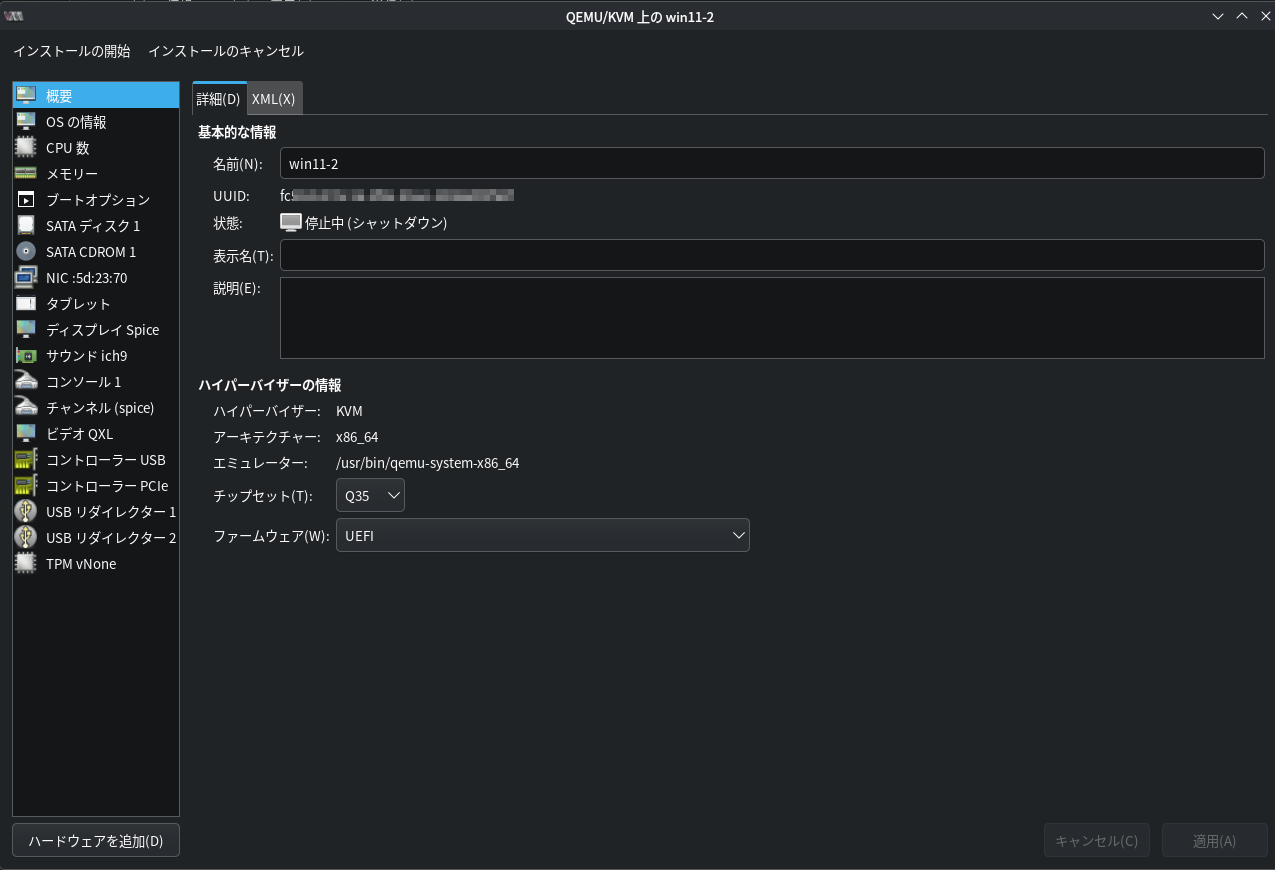Close the win11-2 window
This screenshot has width=1275, height=870.
click(x=1265, y=16)
